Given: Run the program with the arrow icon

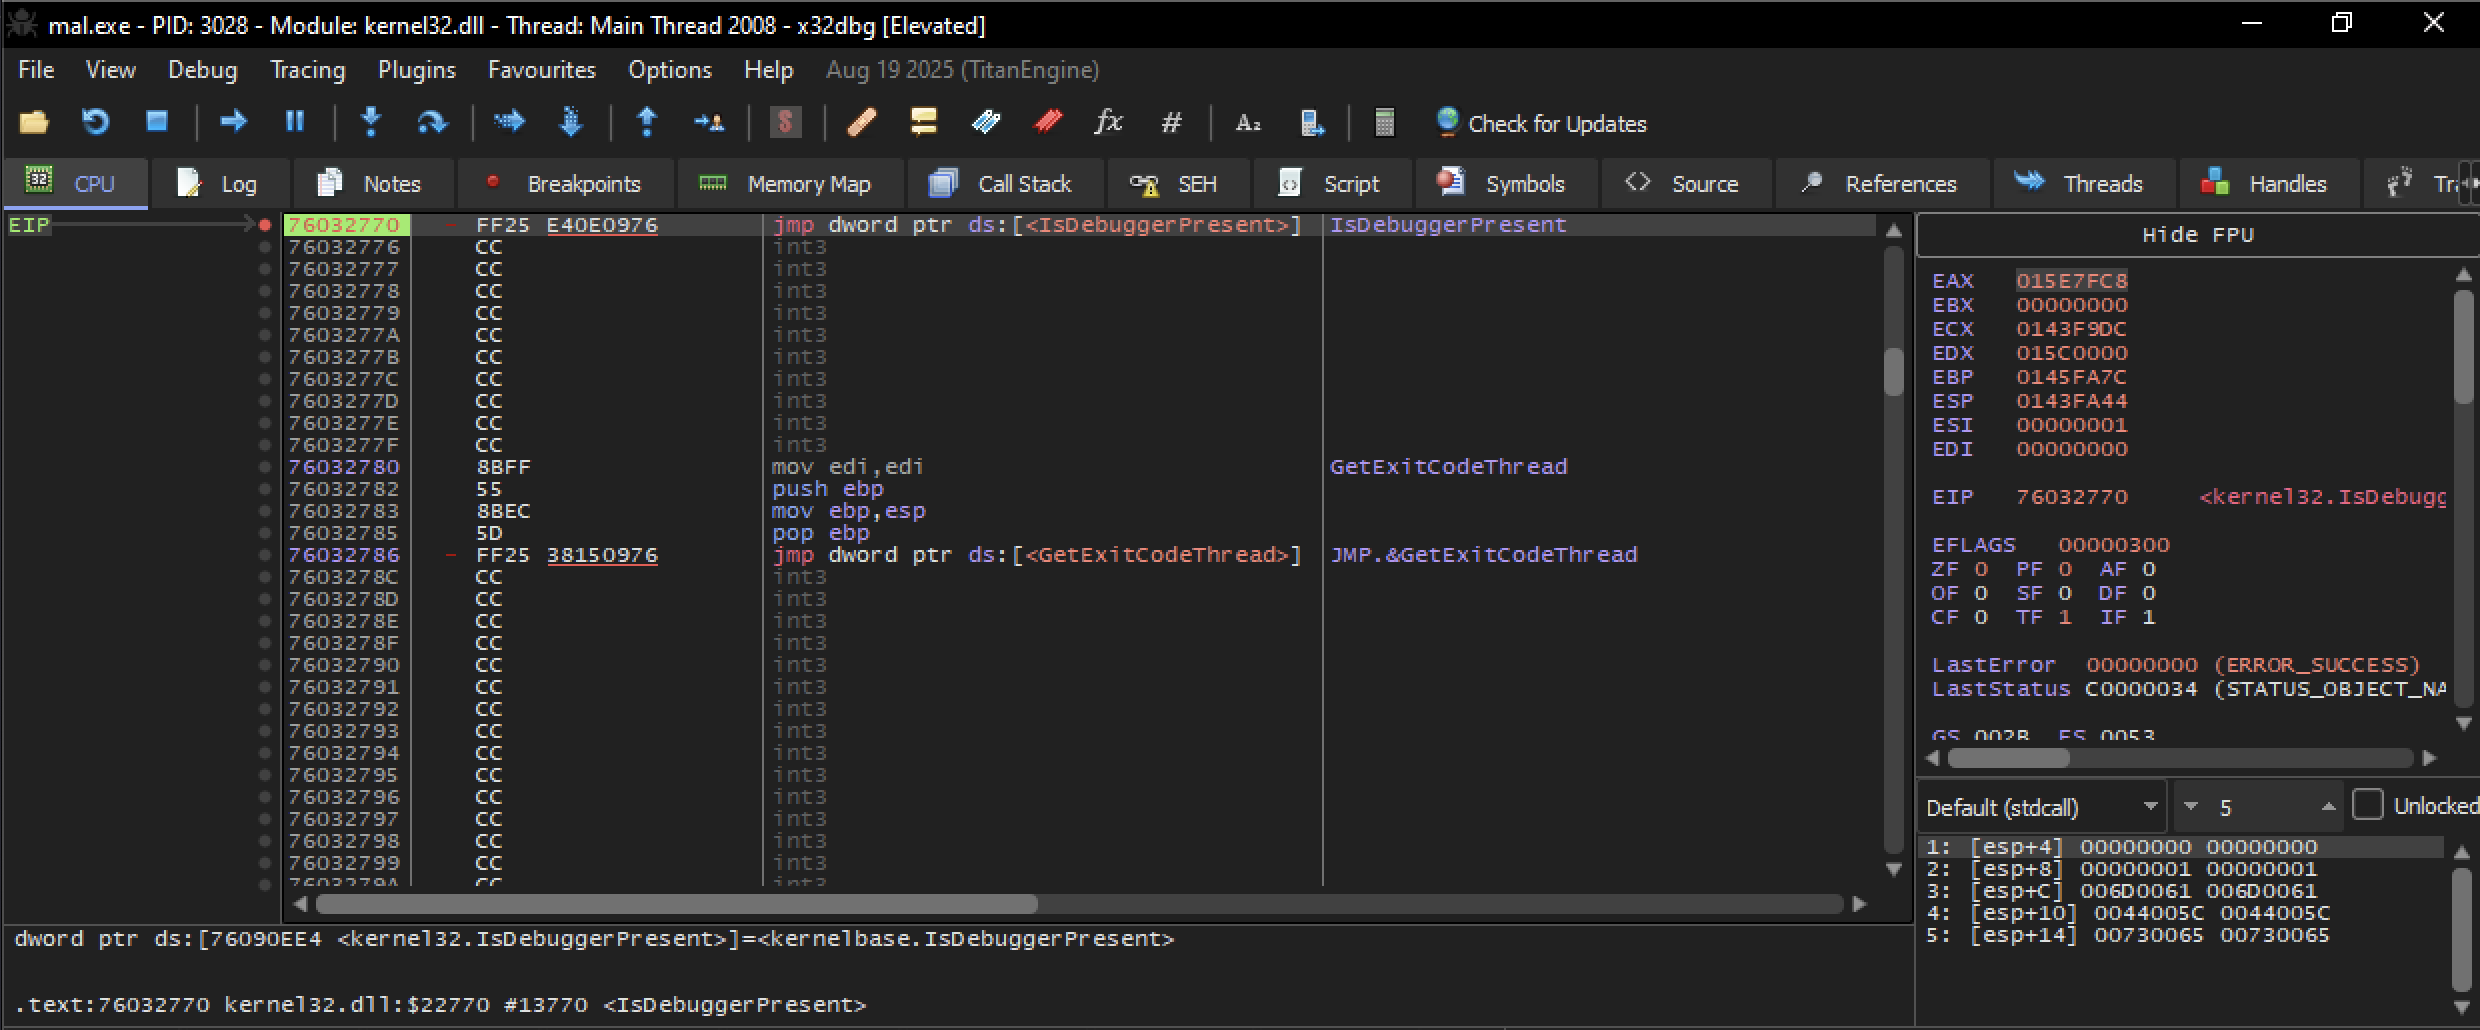Looking at the screenshot, I should click(x=233, y=121).
